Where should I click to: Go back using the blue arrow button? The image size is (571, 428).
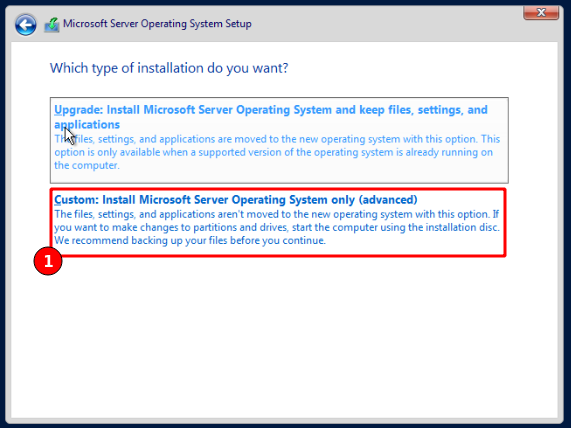click(x=25, y=25)
